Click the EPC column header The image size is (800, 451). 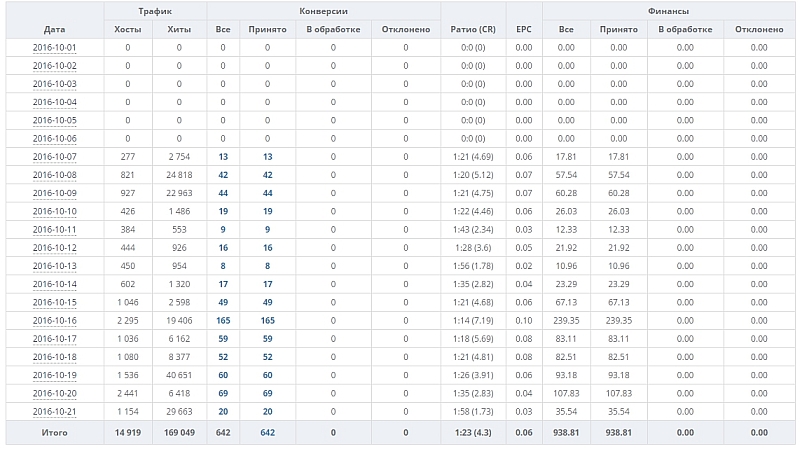[x=524, y=29]
